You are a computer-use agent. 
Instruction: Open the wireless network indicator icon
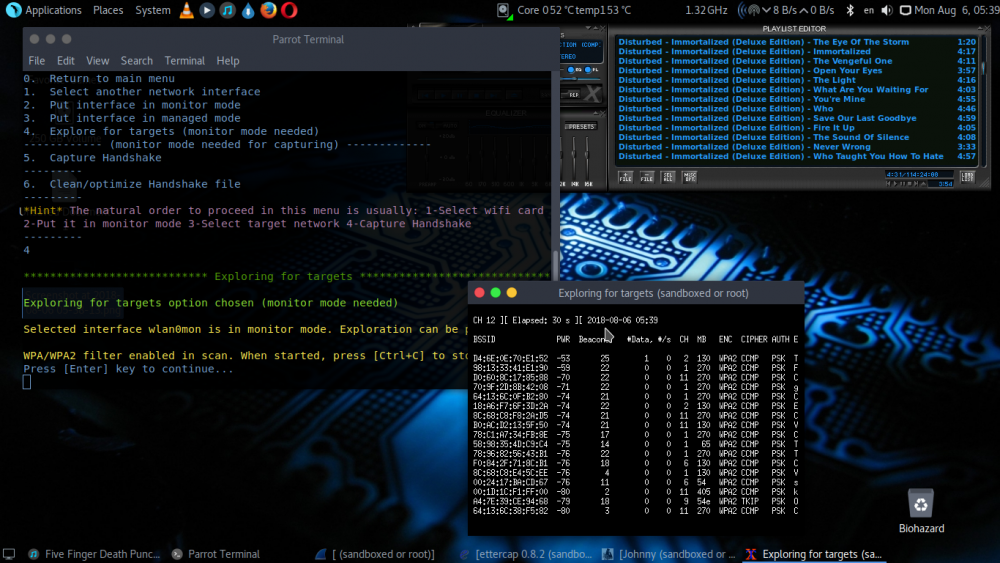click(750, 10)
